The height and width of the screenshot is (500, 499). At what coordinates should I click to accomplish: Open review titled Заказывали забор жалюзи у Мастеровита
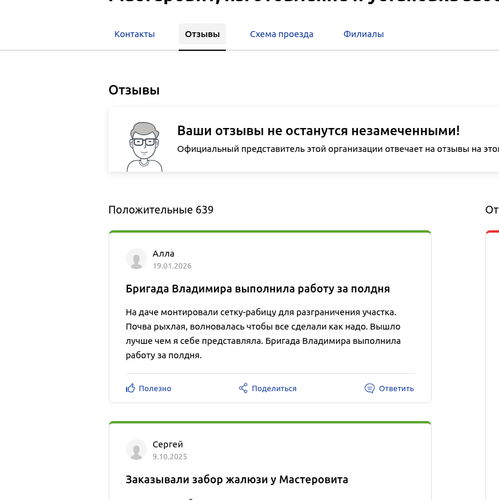pyautogui.click(x=237, y=479)
